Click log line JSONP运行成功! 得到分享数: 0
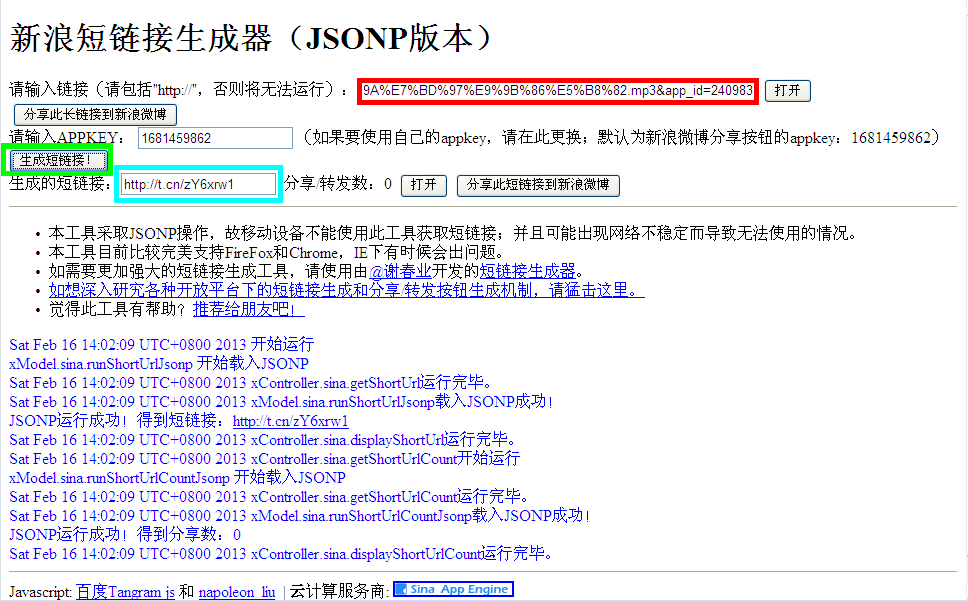This screenshot has width=968, height=601. (x=125, y=534)
